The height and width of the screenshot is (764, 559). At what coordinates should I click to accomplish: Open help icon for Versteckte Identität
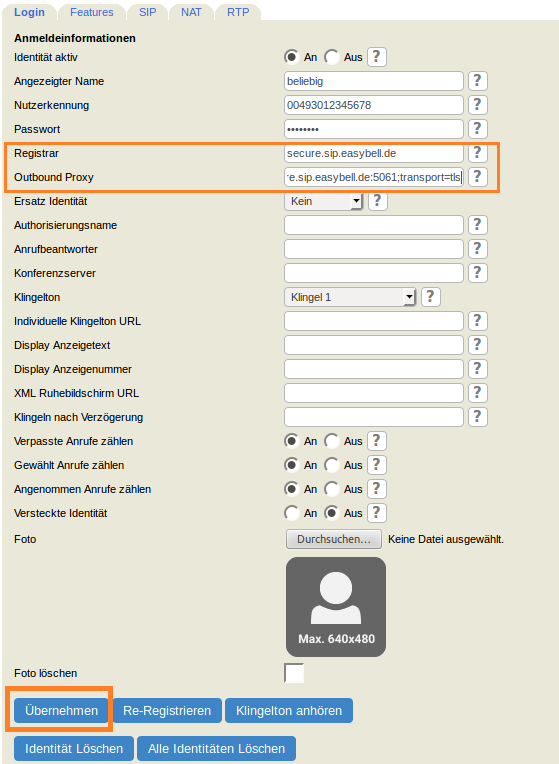pyautogui.click(x=376, y=513)
